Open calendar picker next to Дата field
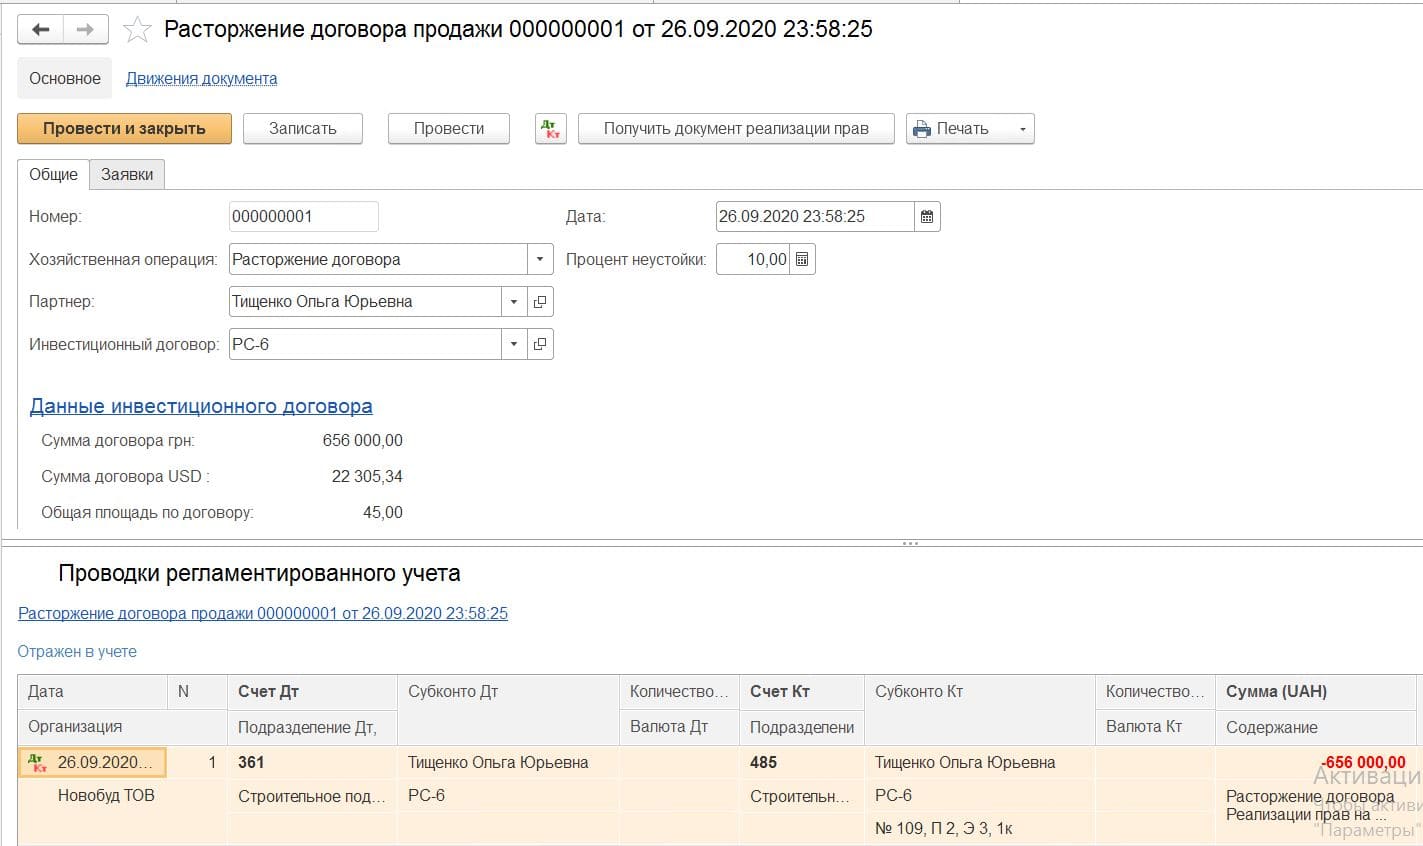This screenshot has height=846, width=1423. pyautogui.click(x=927, y=217)
